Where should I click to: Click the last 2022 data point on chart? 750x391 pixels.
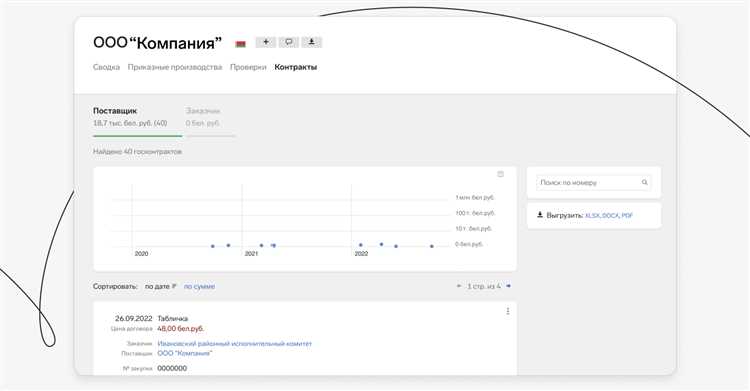(x=431, y=246)
